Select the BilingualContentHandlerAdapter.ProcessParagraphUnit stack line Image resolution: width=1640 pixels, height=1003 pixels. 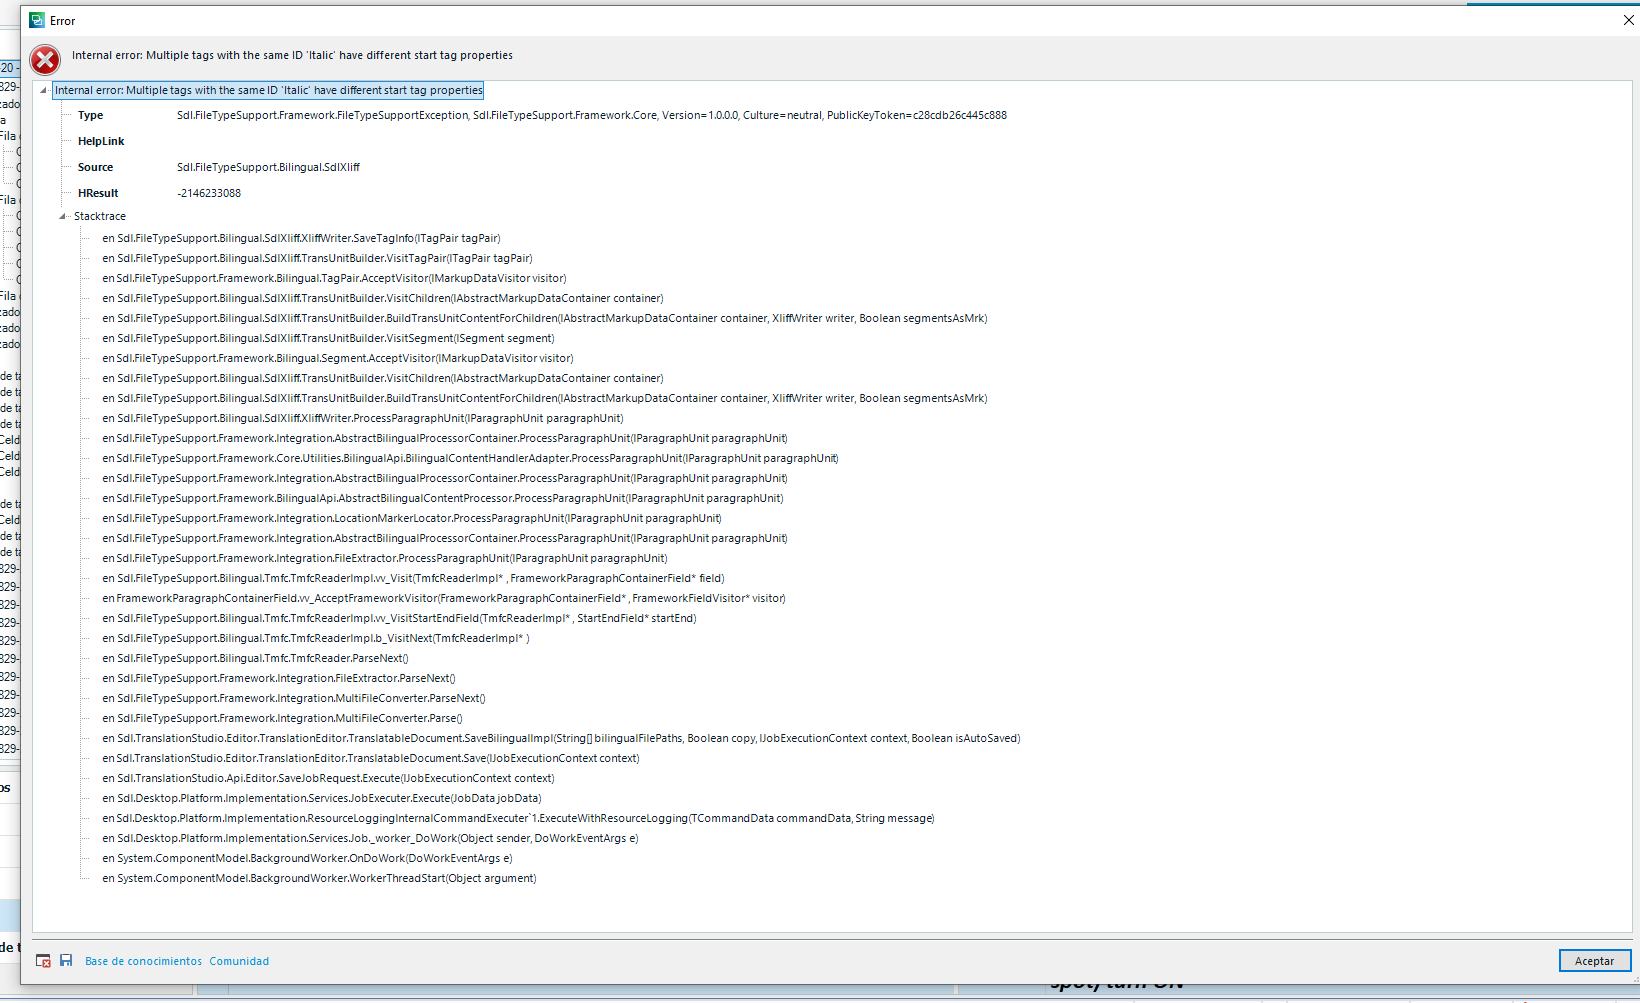pyautogui.click(x=470, y=458)
